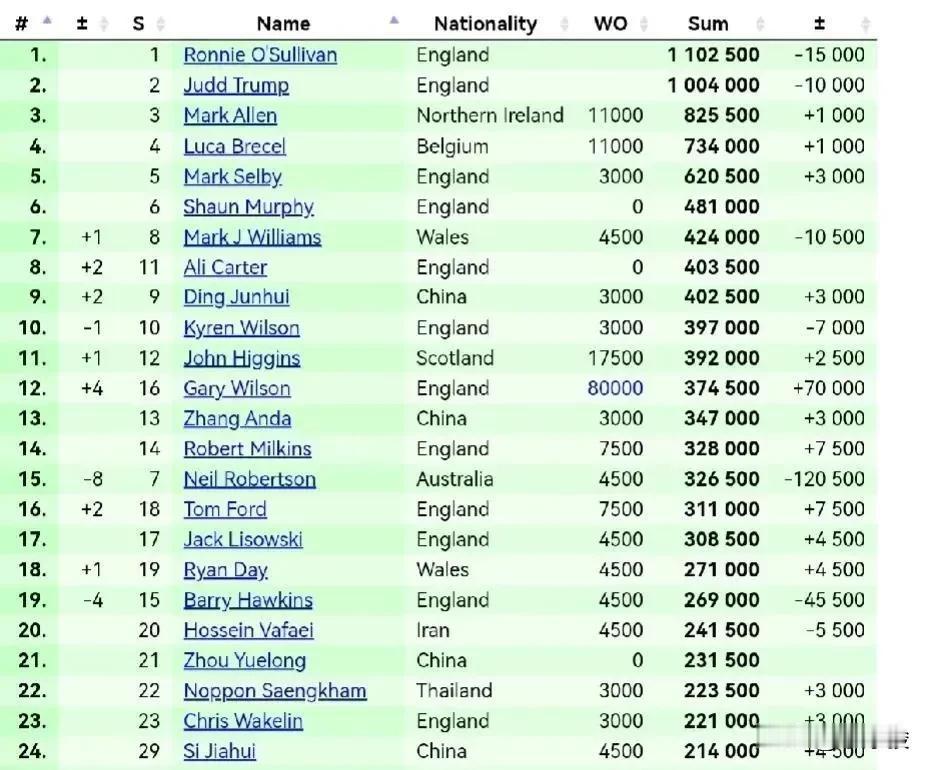The image size is (930, 770).
Task: Sort by S seeding column header
Action: (x=138, y=23)
